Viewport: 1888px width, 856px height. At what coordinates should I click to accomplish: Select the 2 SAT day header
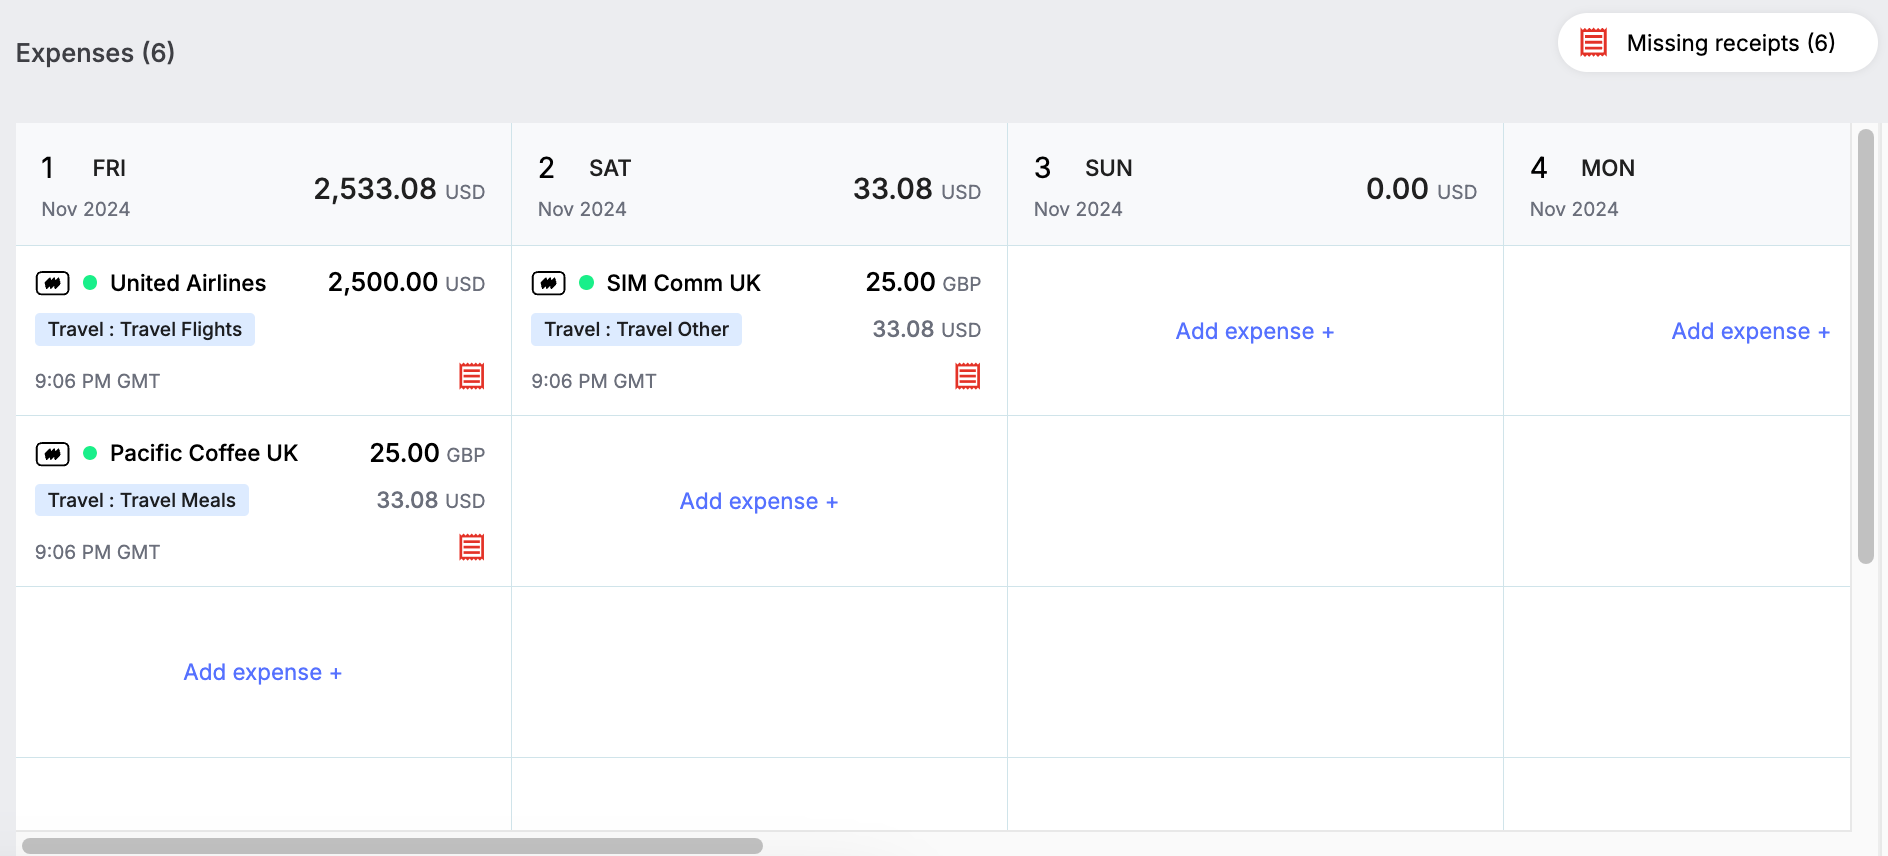(x=759, y=185)
